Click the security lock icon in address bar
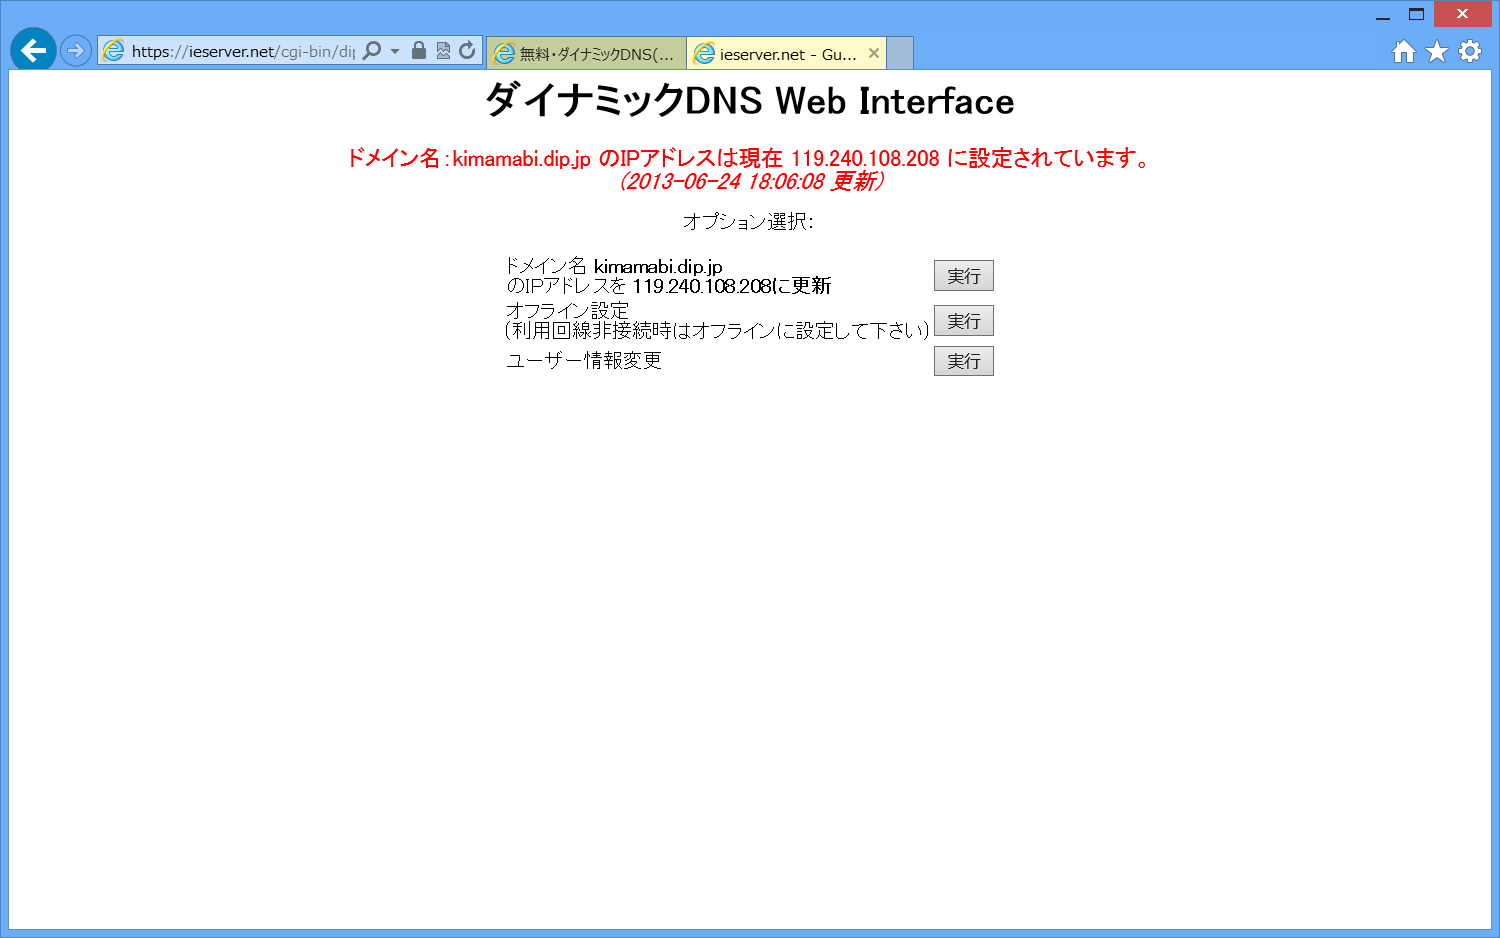The image size is (1500, 938). [418, 49]
